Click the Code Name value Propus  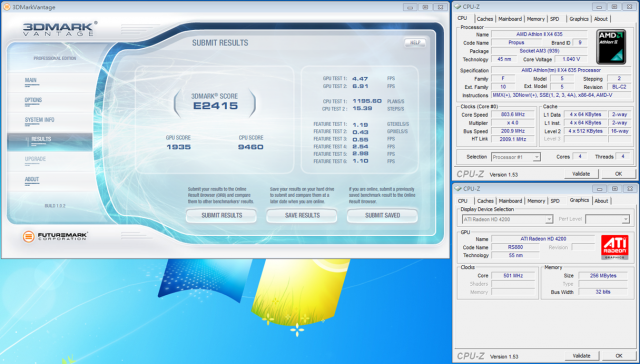(516, 43)
